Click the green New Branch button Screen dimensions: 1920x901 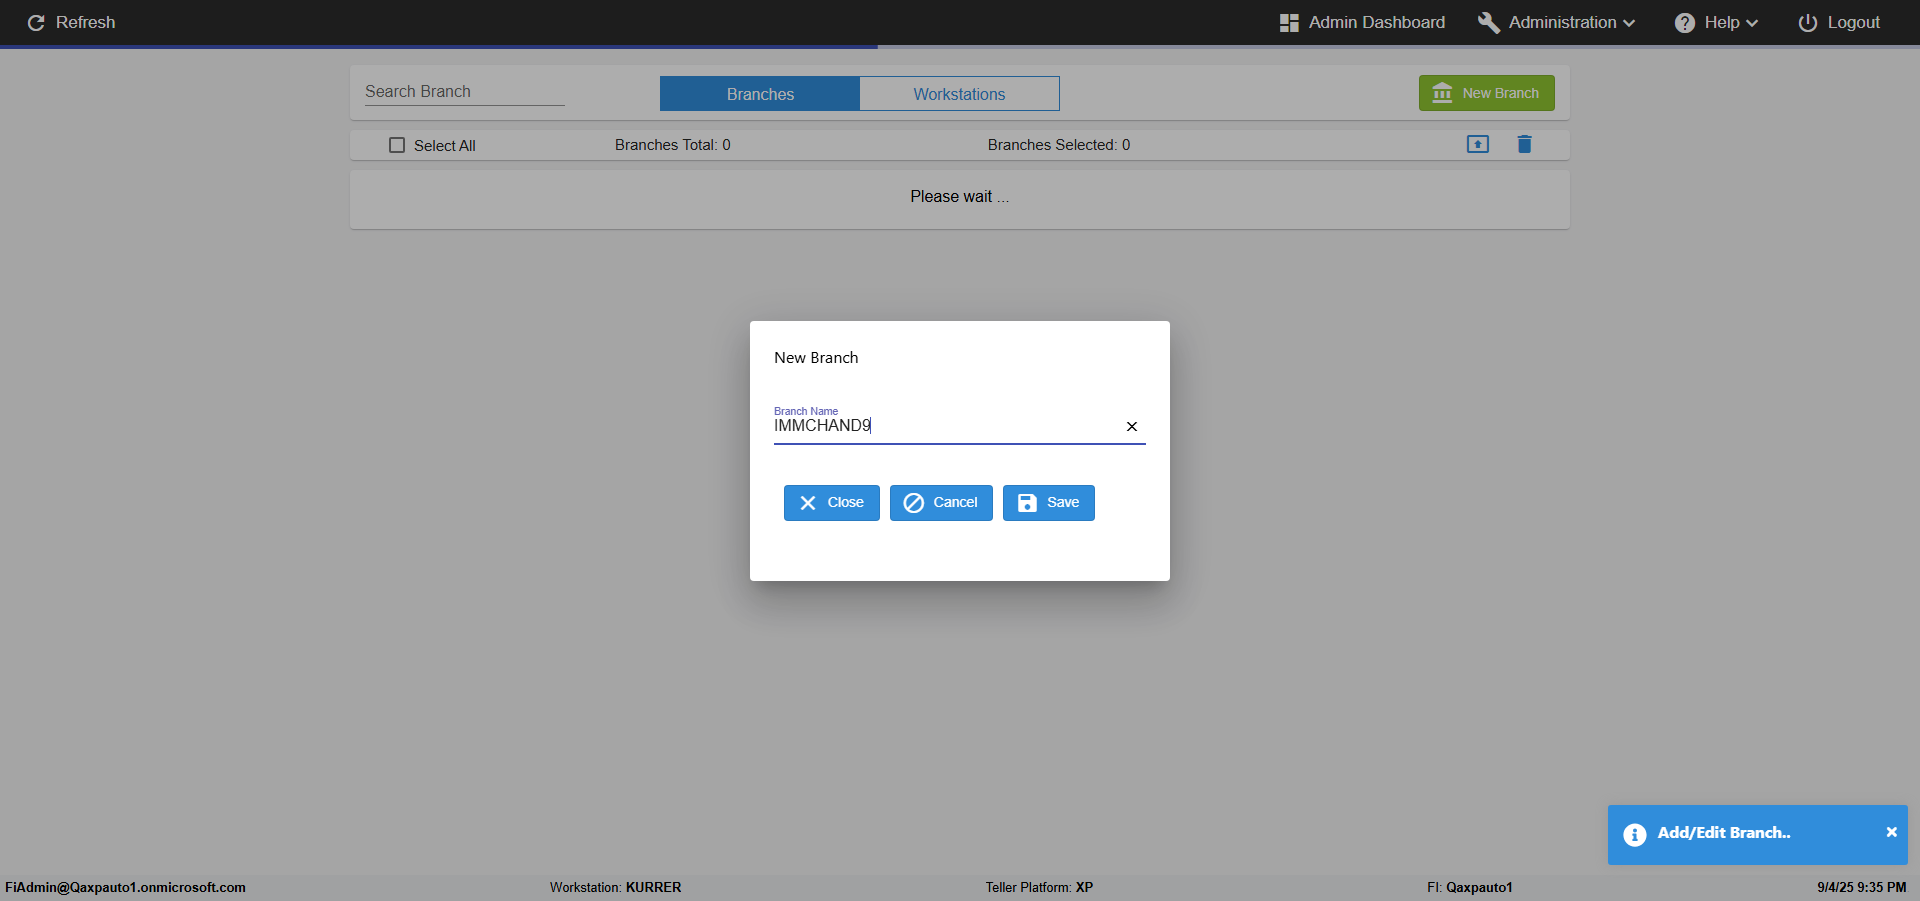coord(1486,93)
